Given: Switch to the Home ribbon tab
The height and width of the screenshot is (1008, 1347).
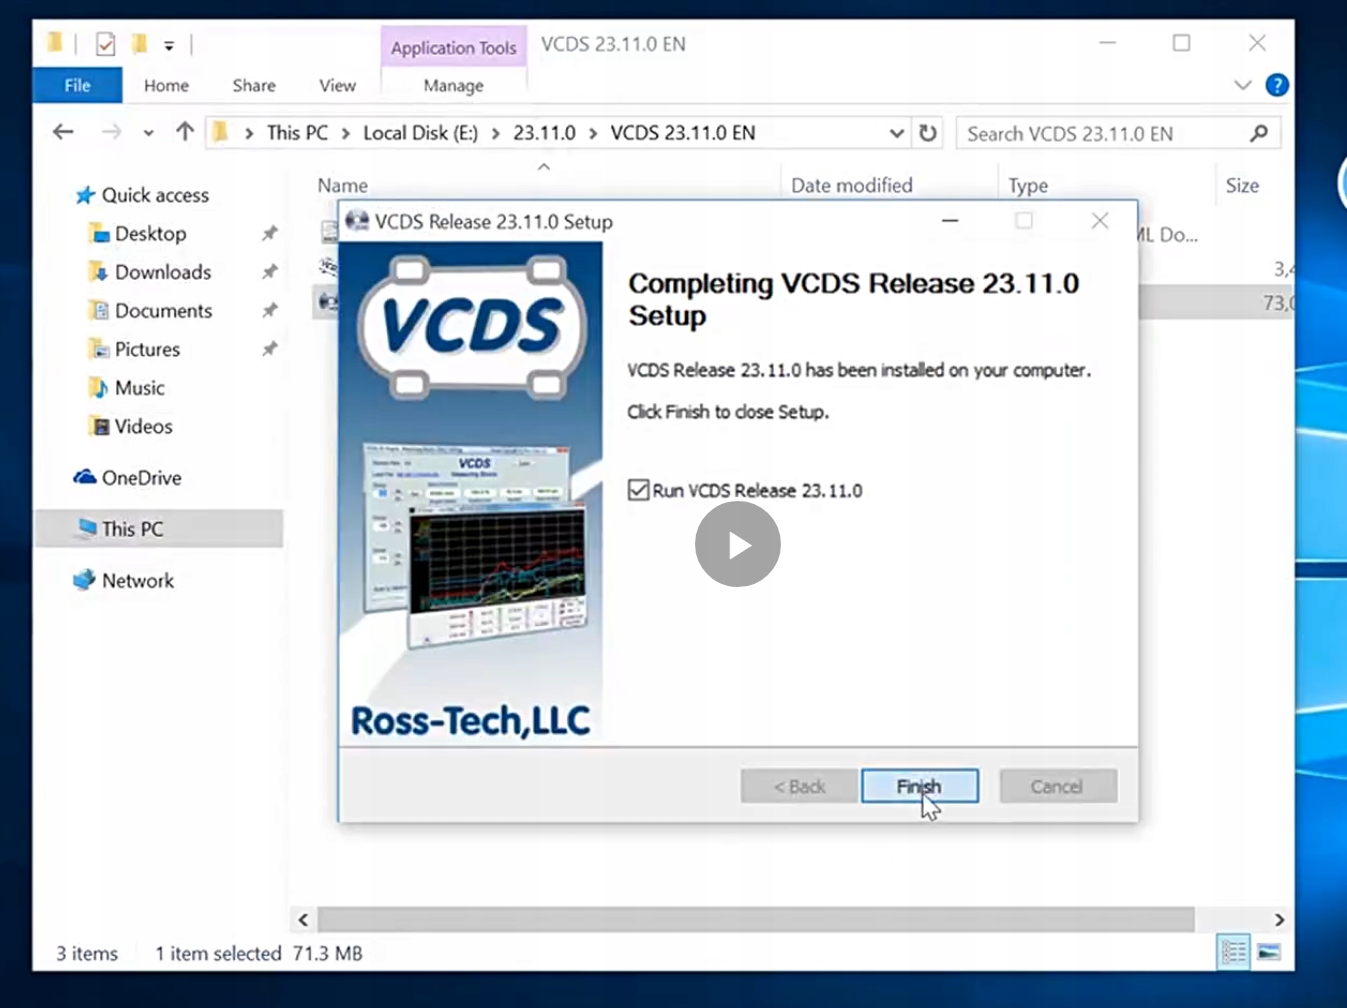Looking at the screenshot, I should click(166, 85).
